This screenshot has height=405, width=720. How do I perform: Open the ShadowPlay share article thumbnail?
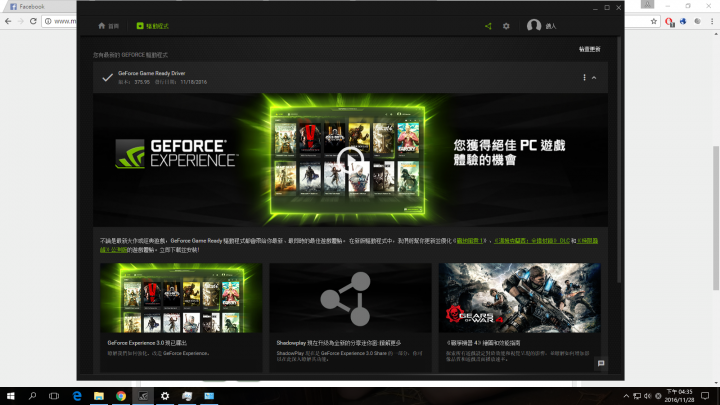(x=350, y=298)
